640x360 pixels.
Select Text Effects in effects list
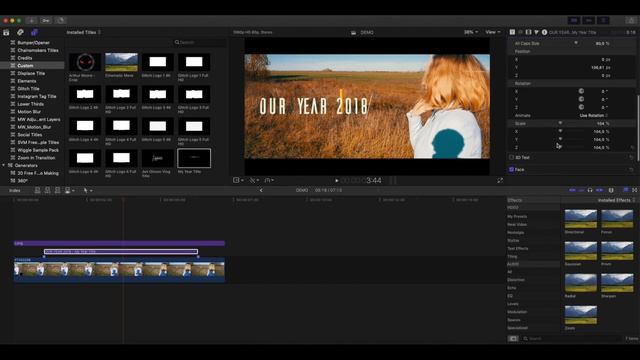coord(518,248)
